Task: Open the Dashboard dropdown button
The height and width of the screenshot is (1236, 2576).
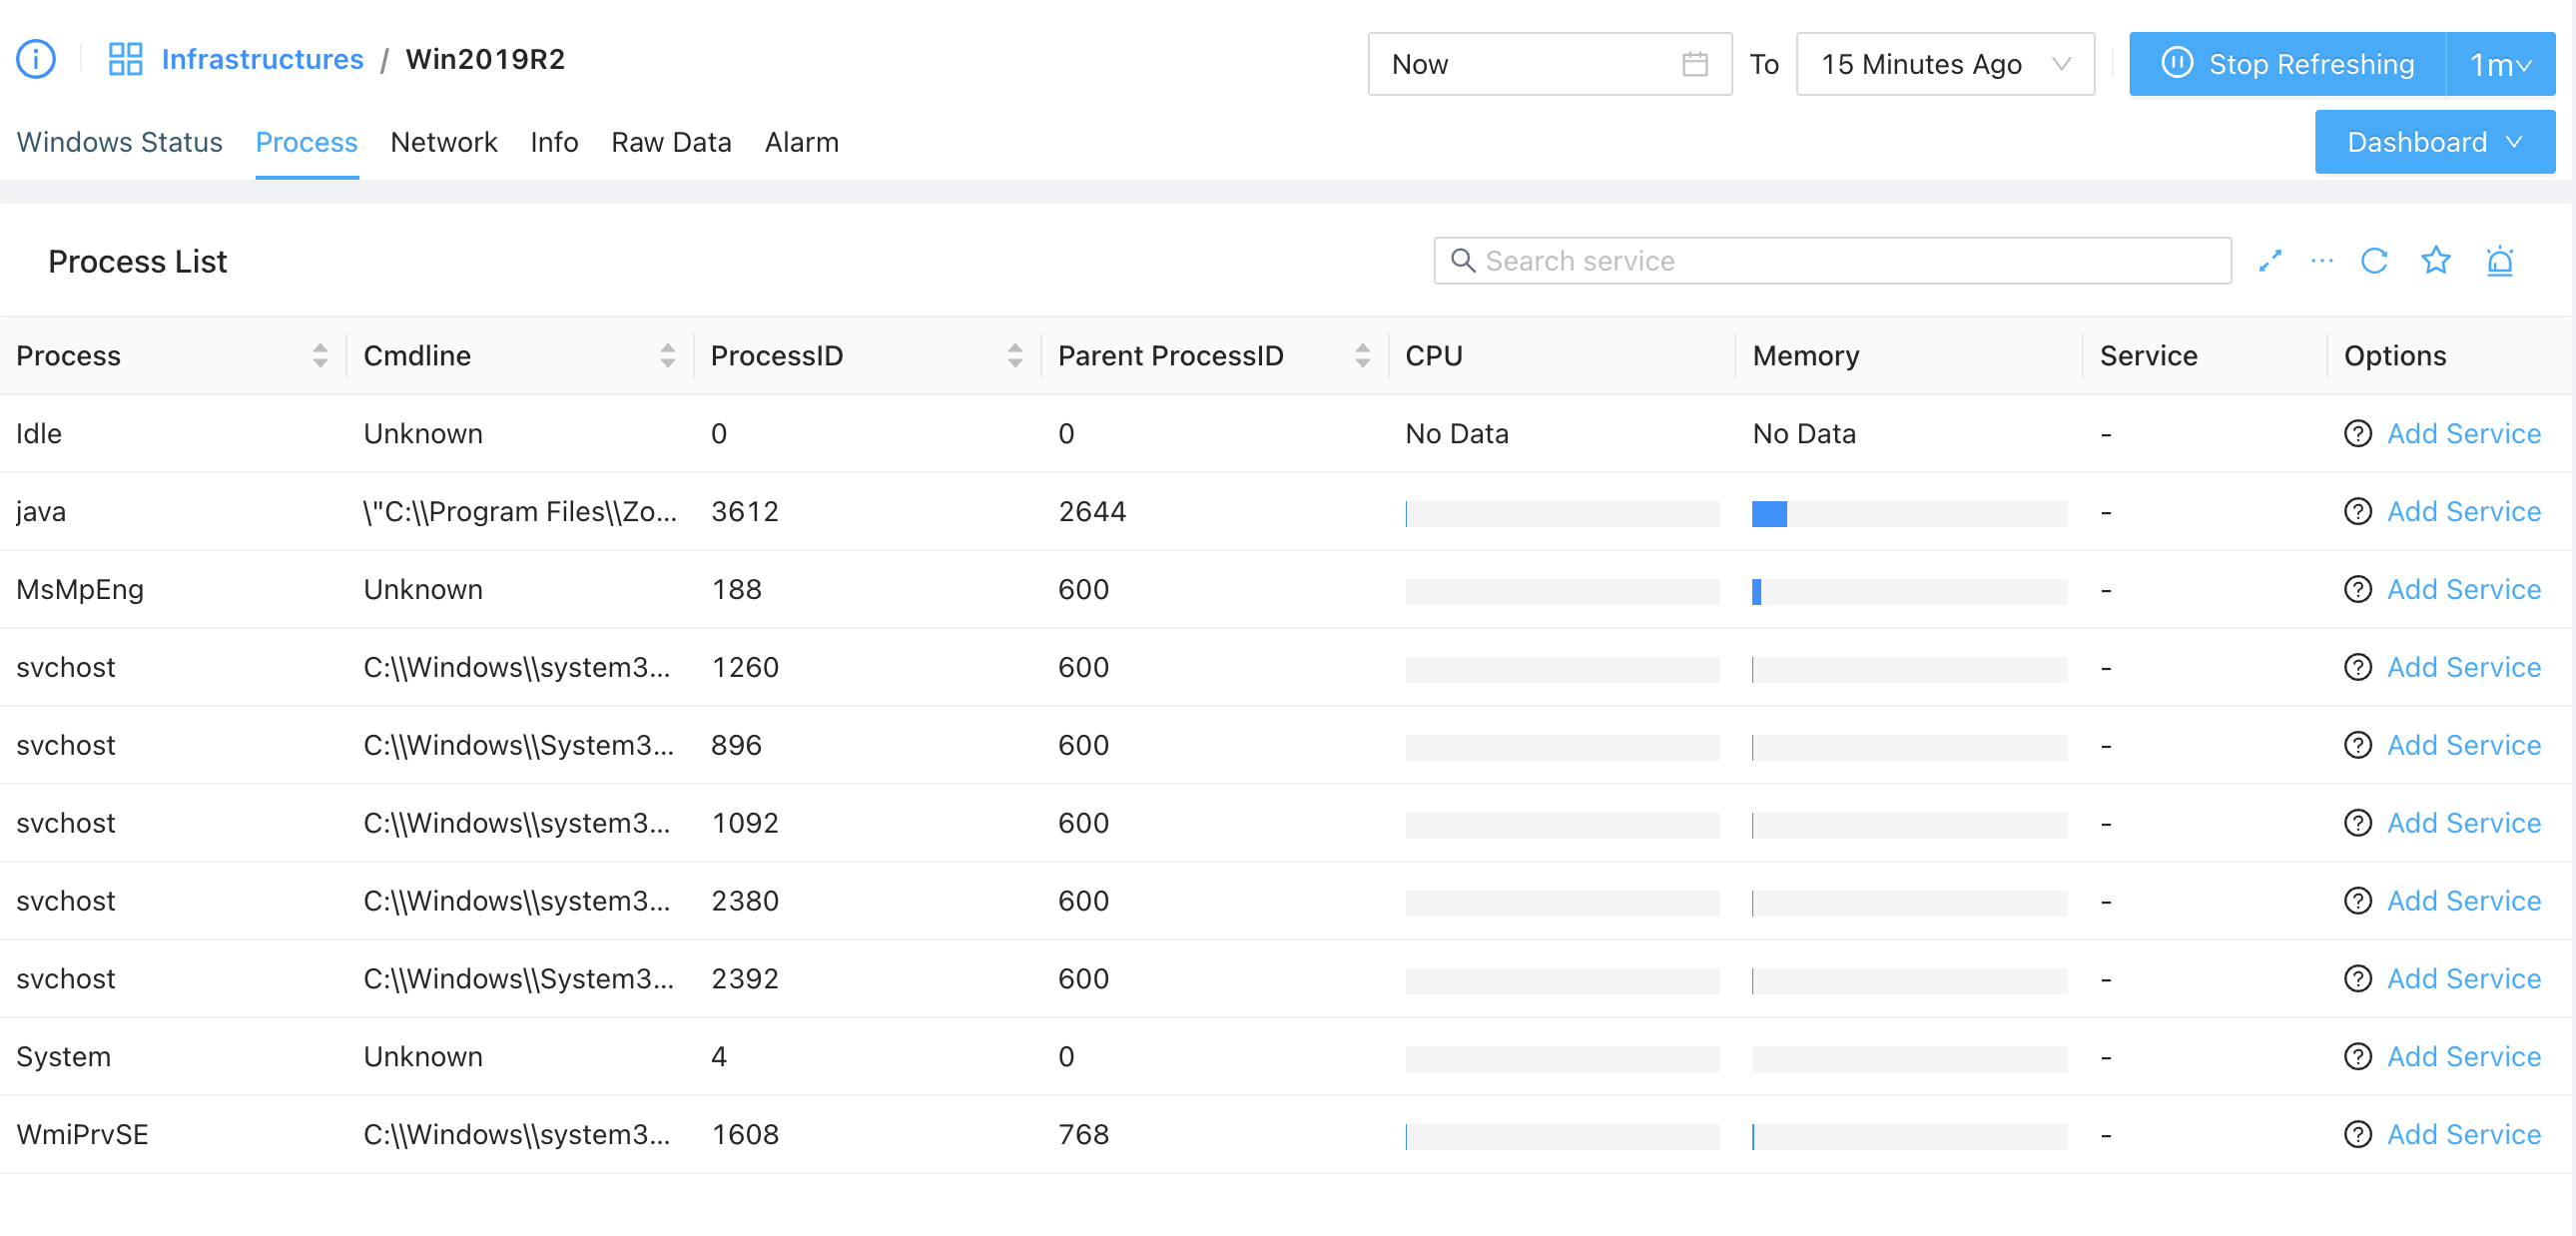Action: coord(2433,142)
